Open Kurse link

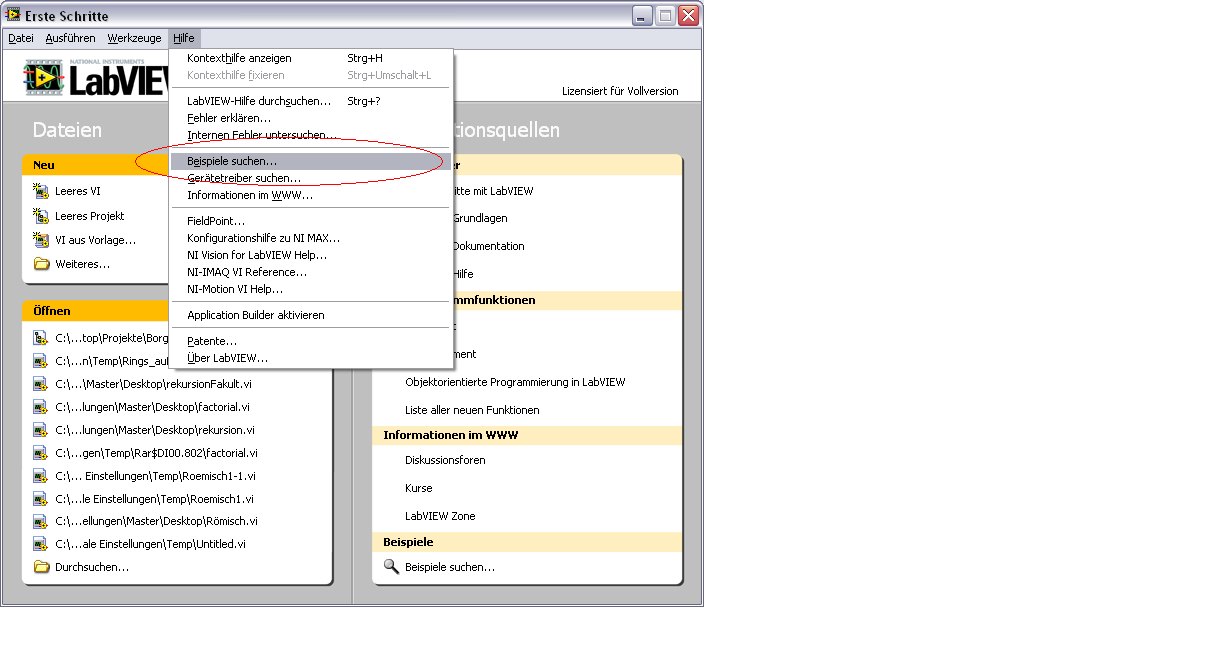(419, 488)
